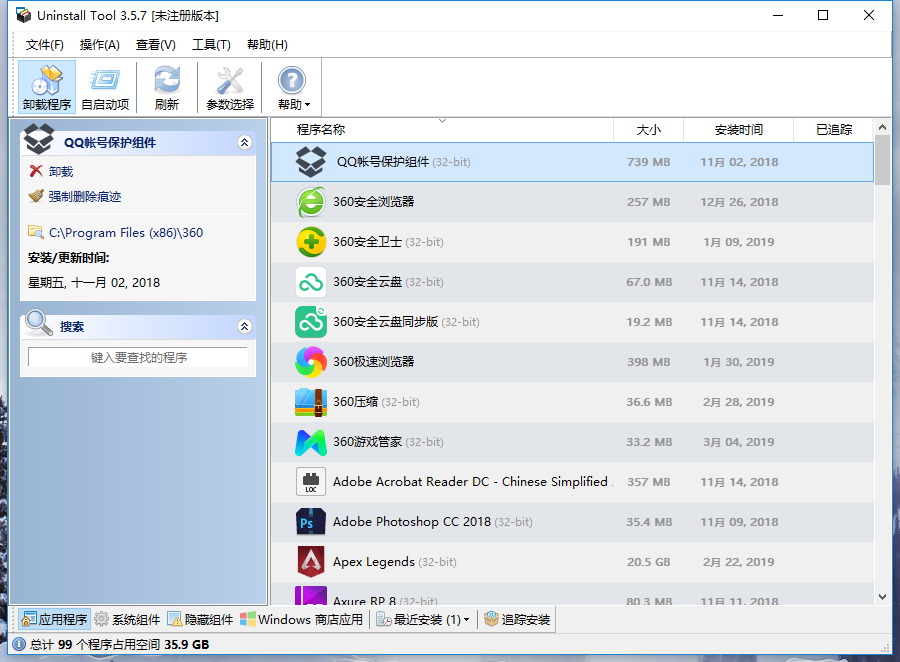Screen dimensions: 900x662
Task: Select the Uninstaller (卸载程序) toolbar icon
Action: [x=47, y=87]
